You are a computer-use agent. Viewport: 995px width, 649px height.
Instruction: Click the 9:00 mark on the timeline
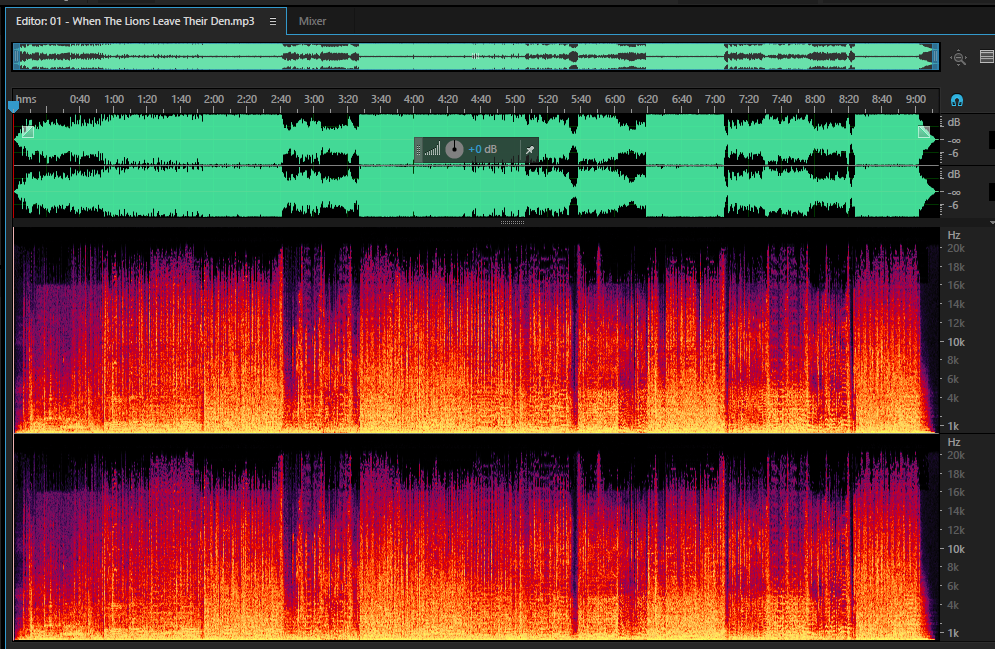(x=916, y=100)
